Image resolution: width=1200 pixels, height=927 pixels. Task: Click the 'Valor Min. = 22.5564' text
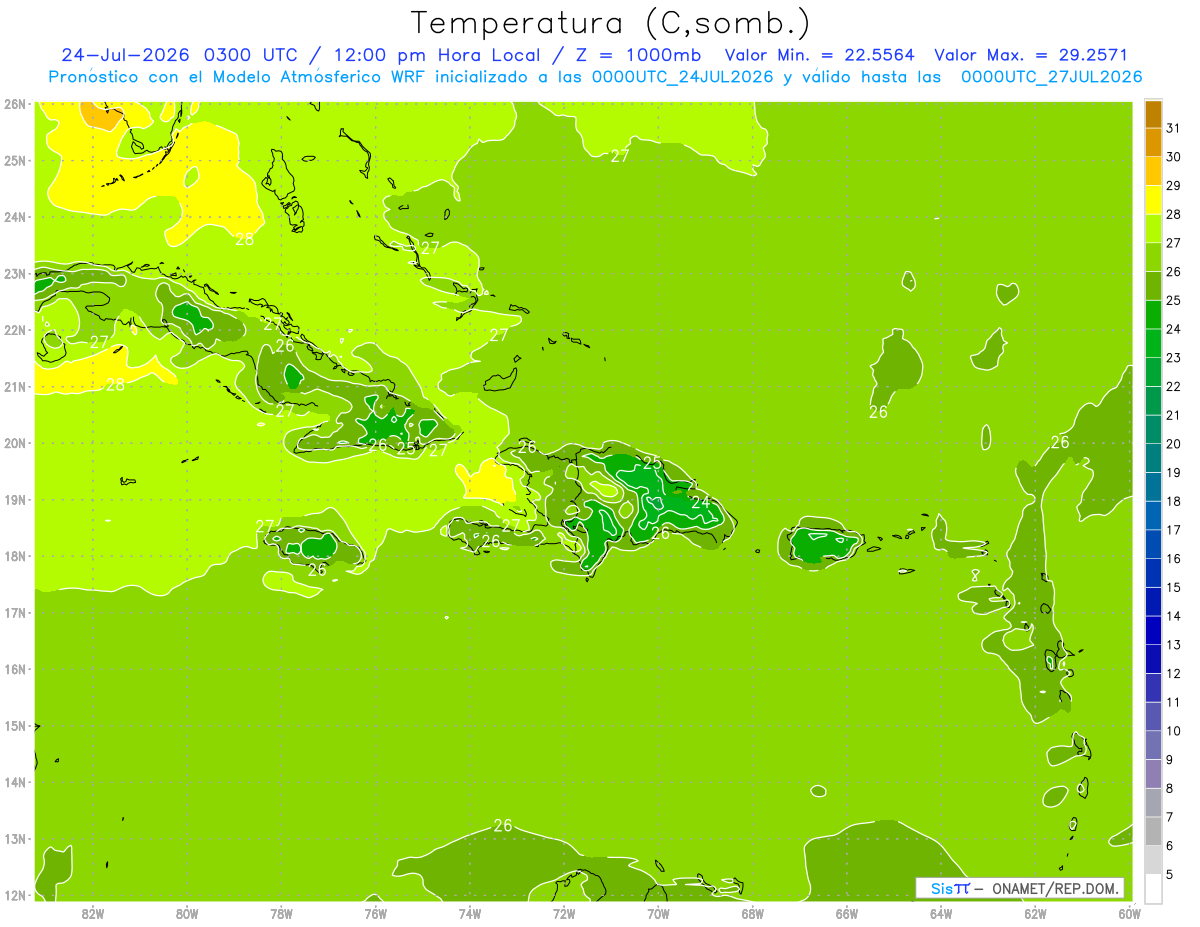(819, 55)
